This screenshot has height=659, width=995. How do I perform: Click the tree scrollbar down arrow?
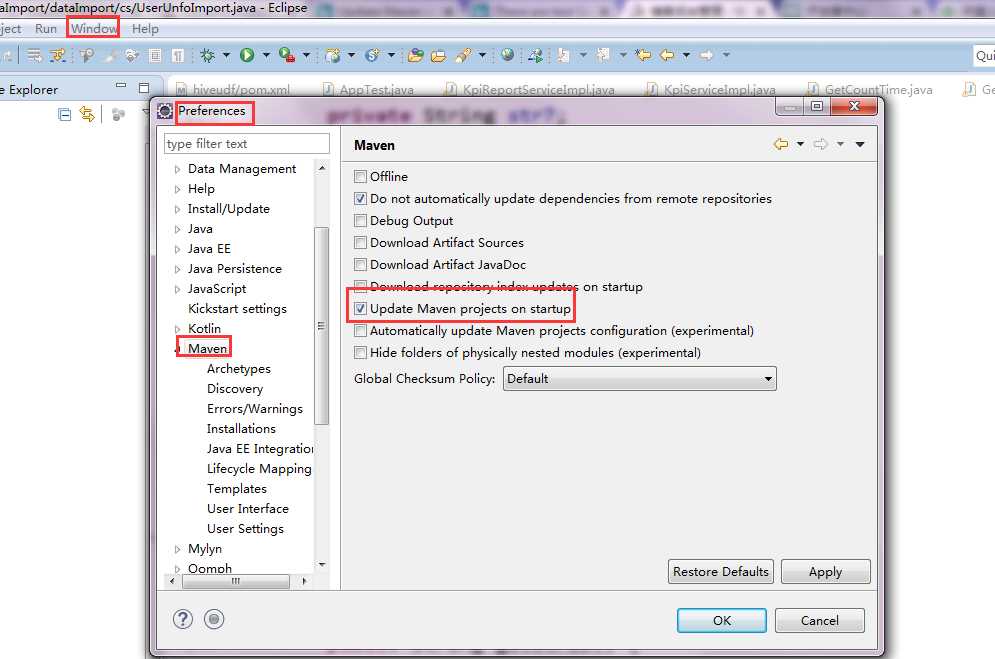pyautogui.click(x=322, y=564)
